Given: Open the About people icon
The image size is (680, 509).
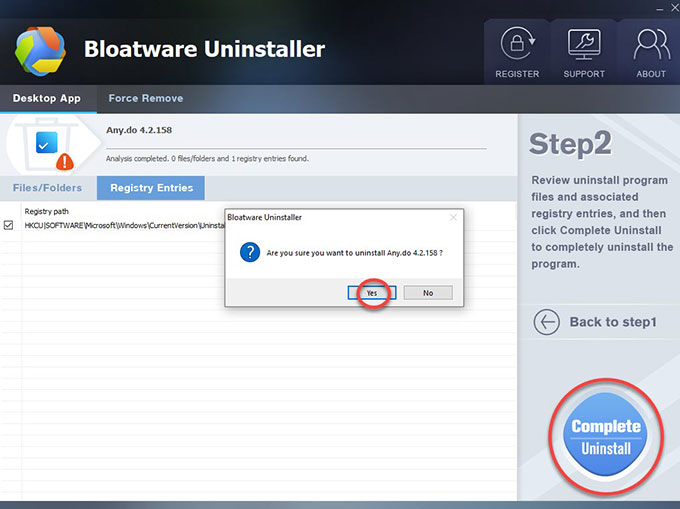Looking at the screenshot, I should [651, 44].
